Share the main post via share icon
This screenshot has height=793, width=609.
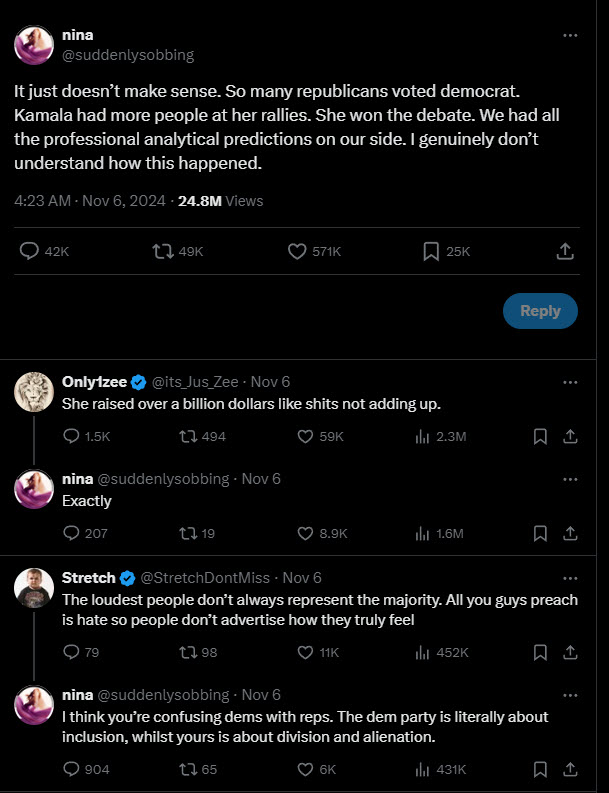pos(564,252)
